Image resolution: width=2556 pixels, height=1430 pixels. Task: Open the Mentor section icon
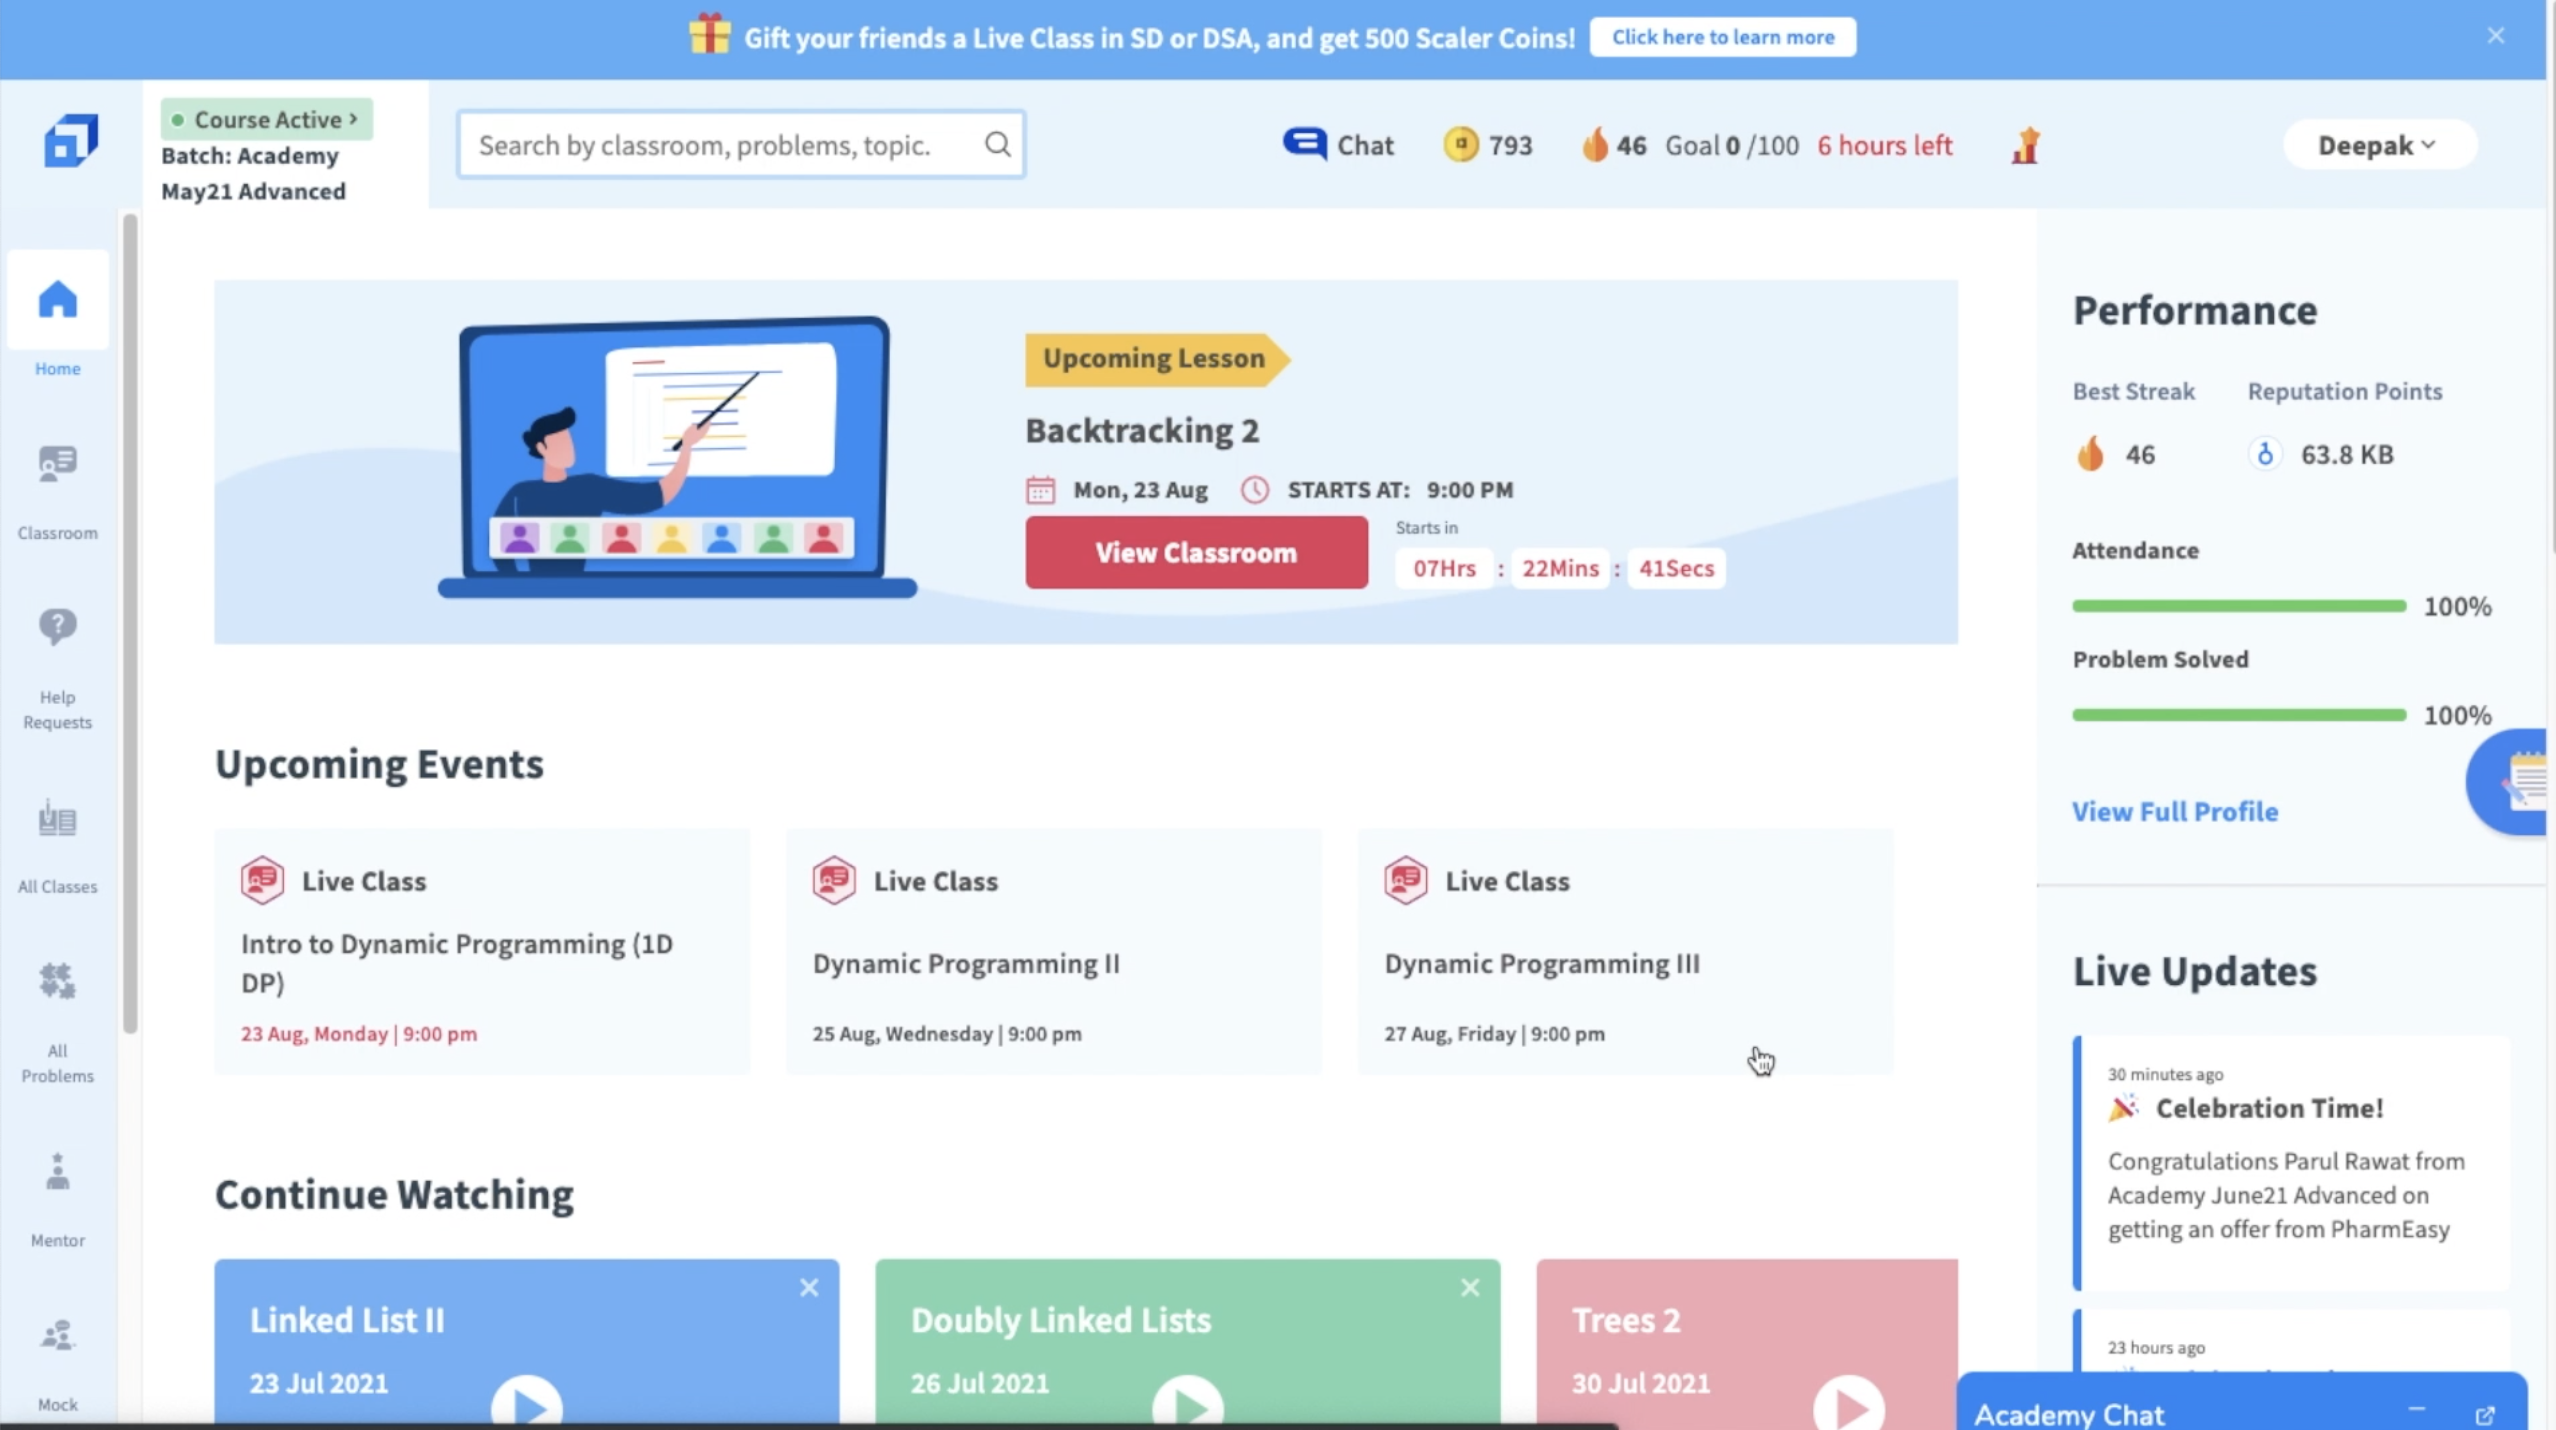[x=56, y=1172]
